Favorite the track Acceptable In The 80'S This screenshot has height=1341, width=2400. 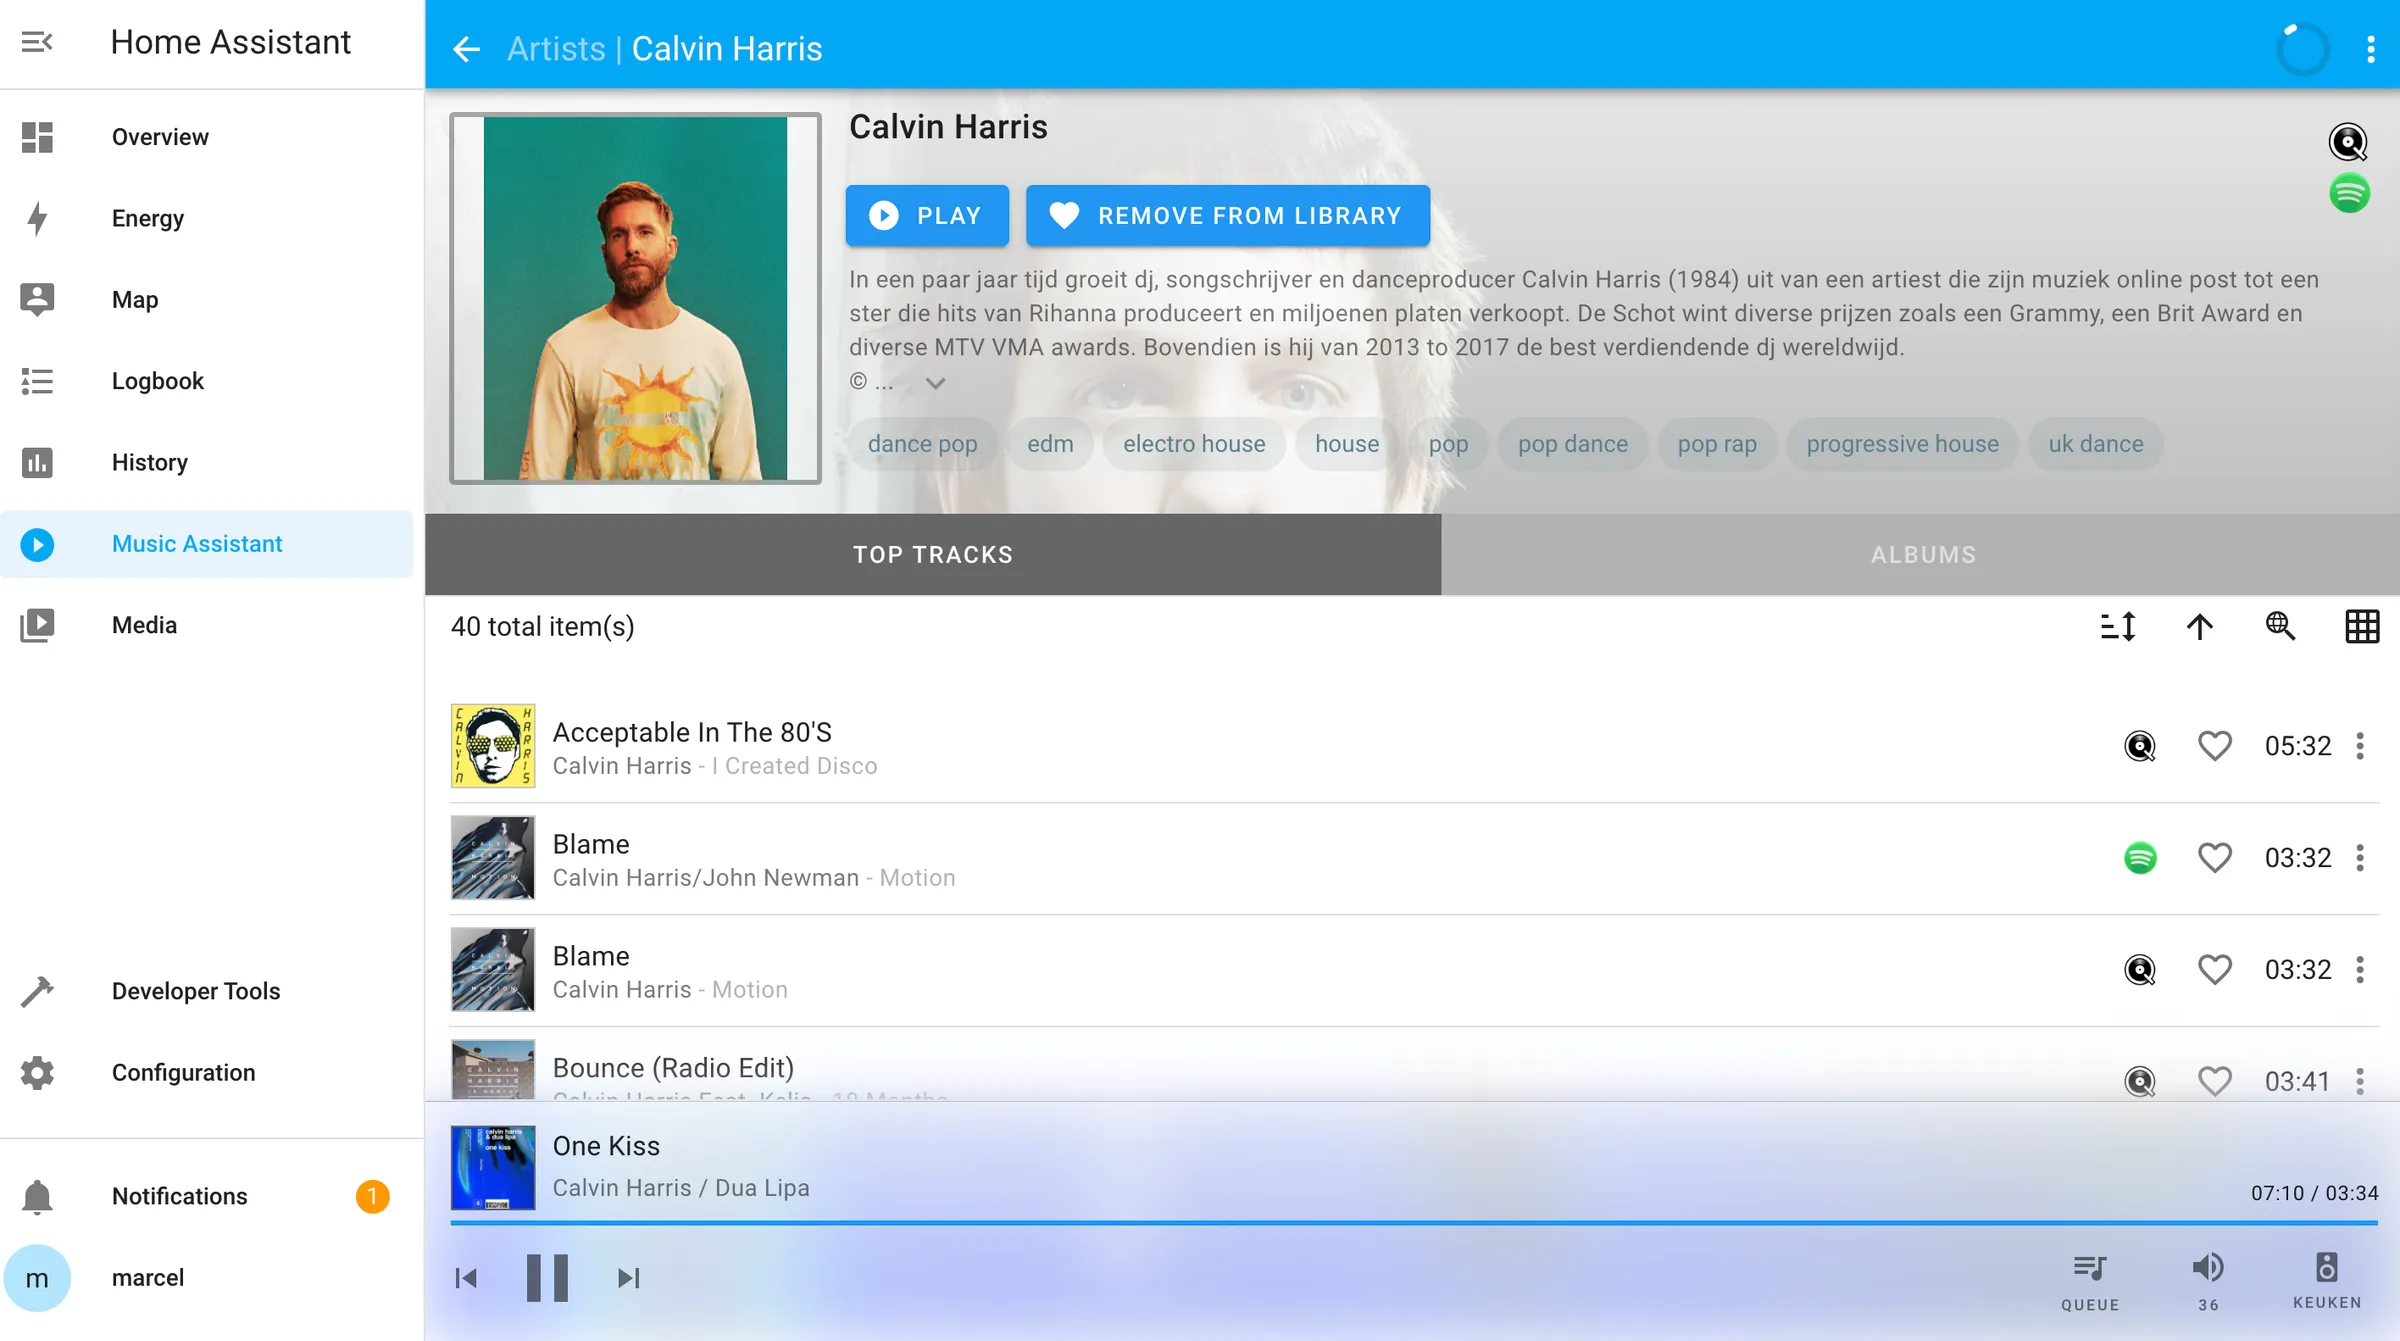tap(2214, 746)
